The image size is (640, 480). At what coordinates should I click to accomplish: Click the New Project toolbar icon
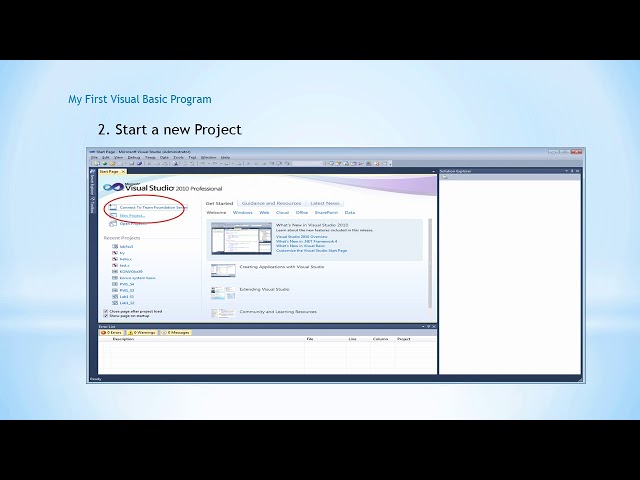[x=97, y=164]
